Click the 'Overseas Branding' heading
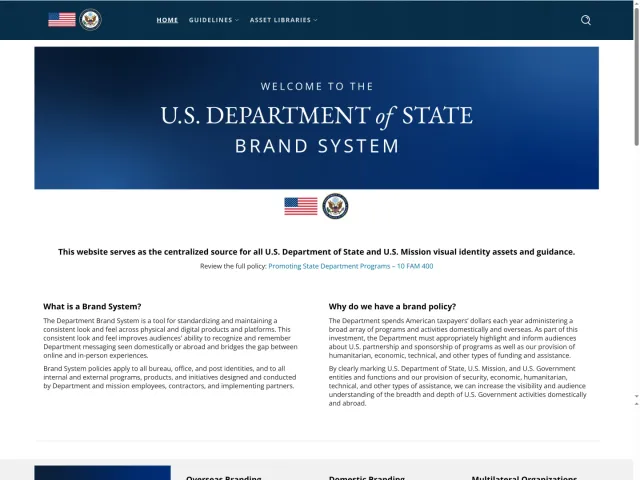The width and height of the screenshot is (640, 480). (x=224, y=477)
